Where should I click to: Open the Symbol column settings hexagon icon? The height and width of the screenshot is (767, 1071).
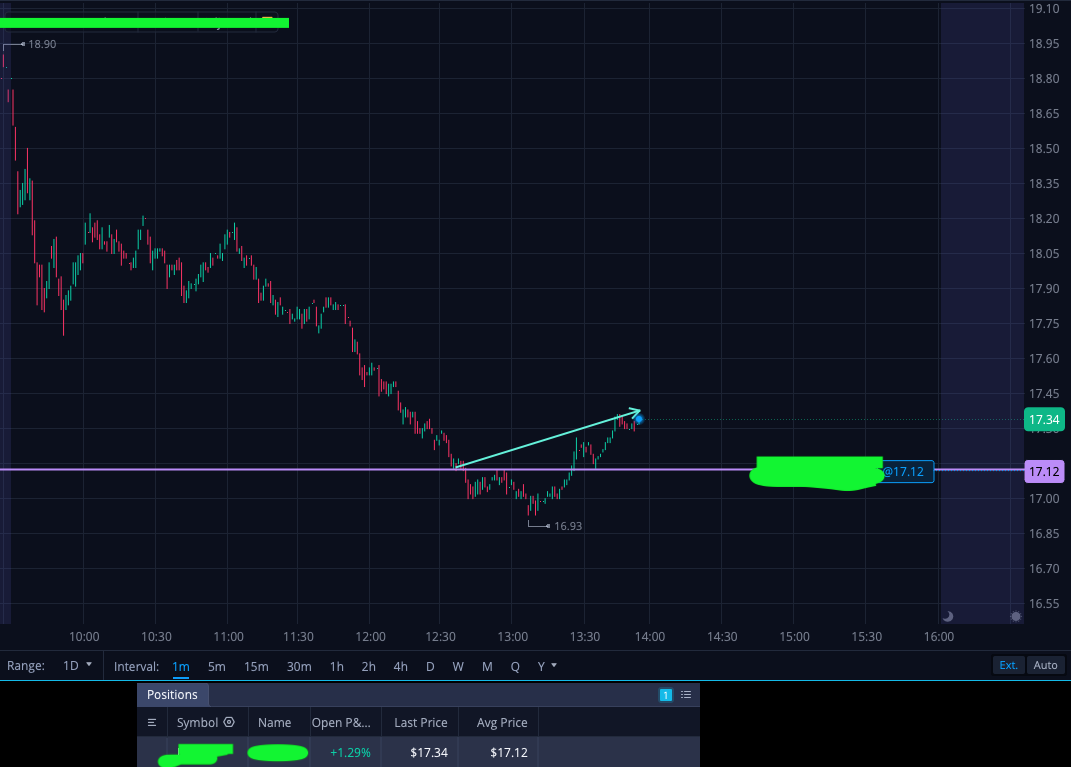pos(230,722)
